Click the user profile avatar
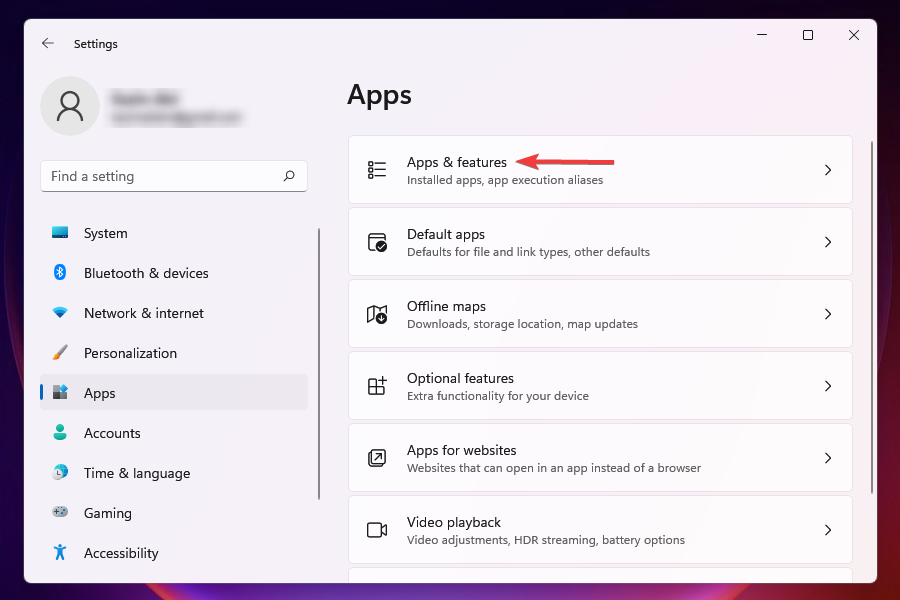 pyautogui.click(x=69, y=106)
